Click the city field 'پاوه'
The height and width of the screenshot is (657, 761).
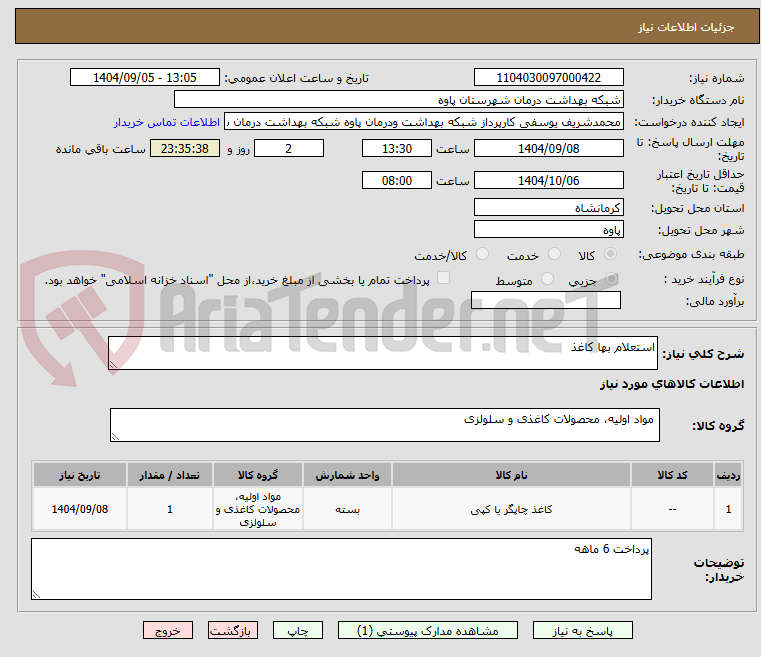pyautogui.click(x=548, y=230)
